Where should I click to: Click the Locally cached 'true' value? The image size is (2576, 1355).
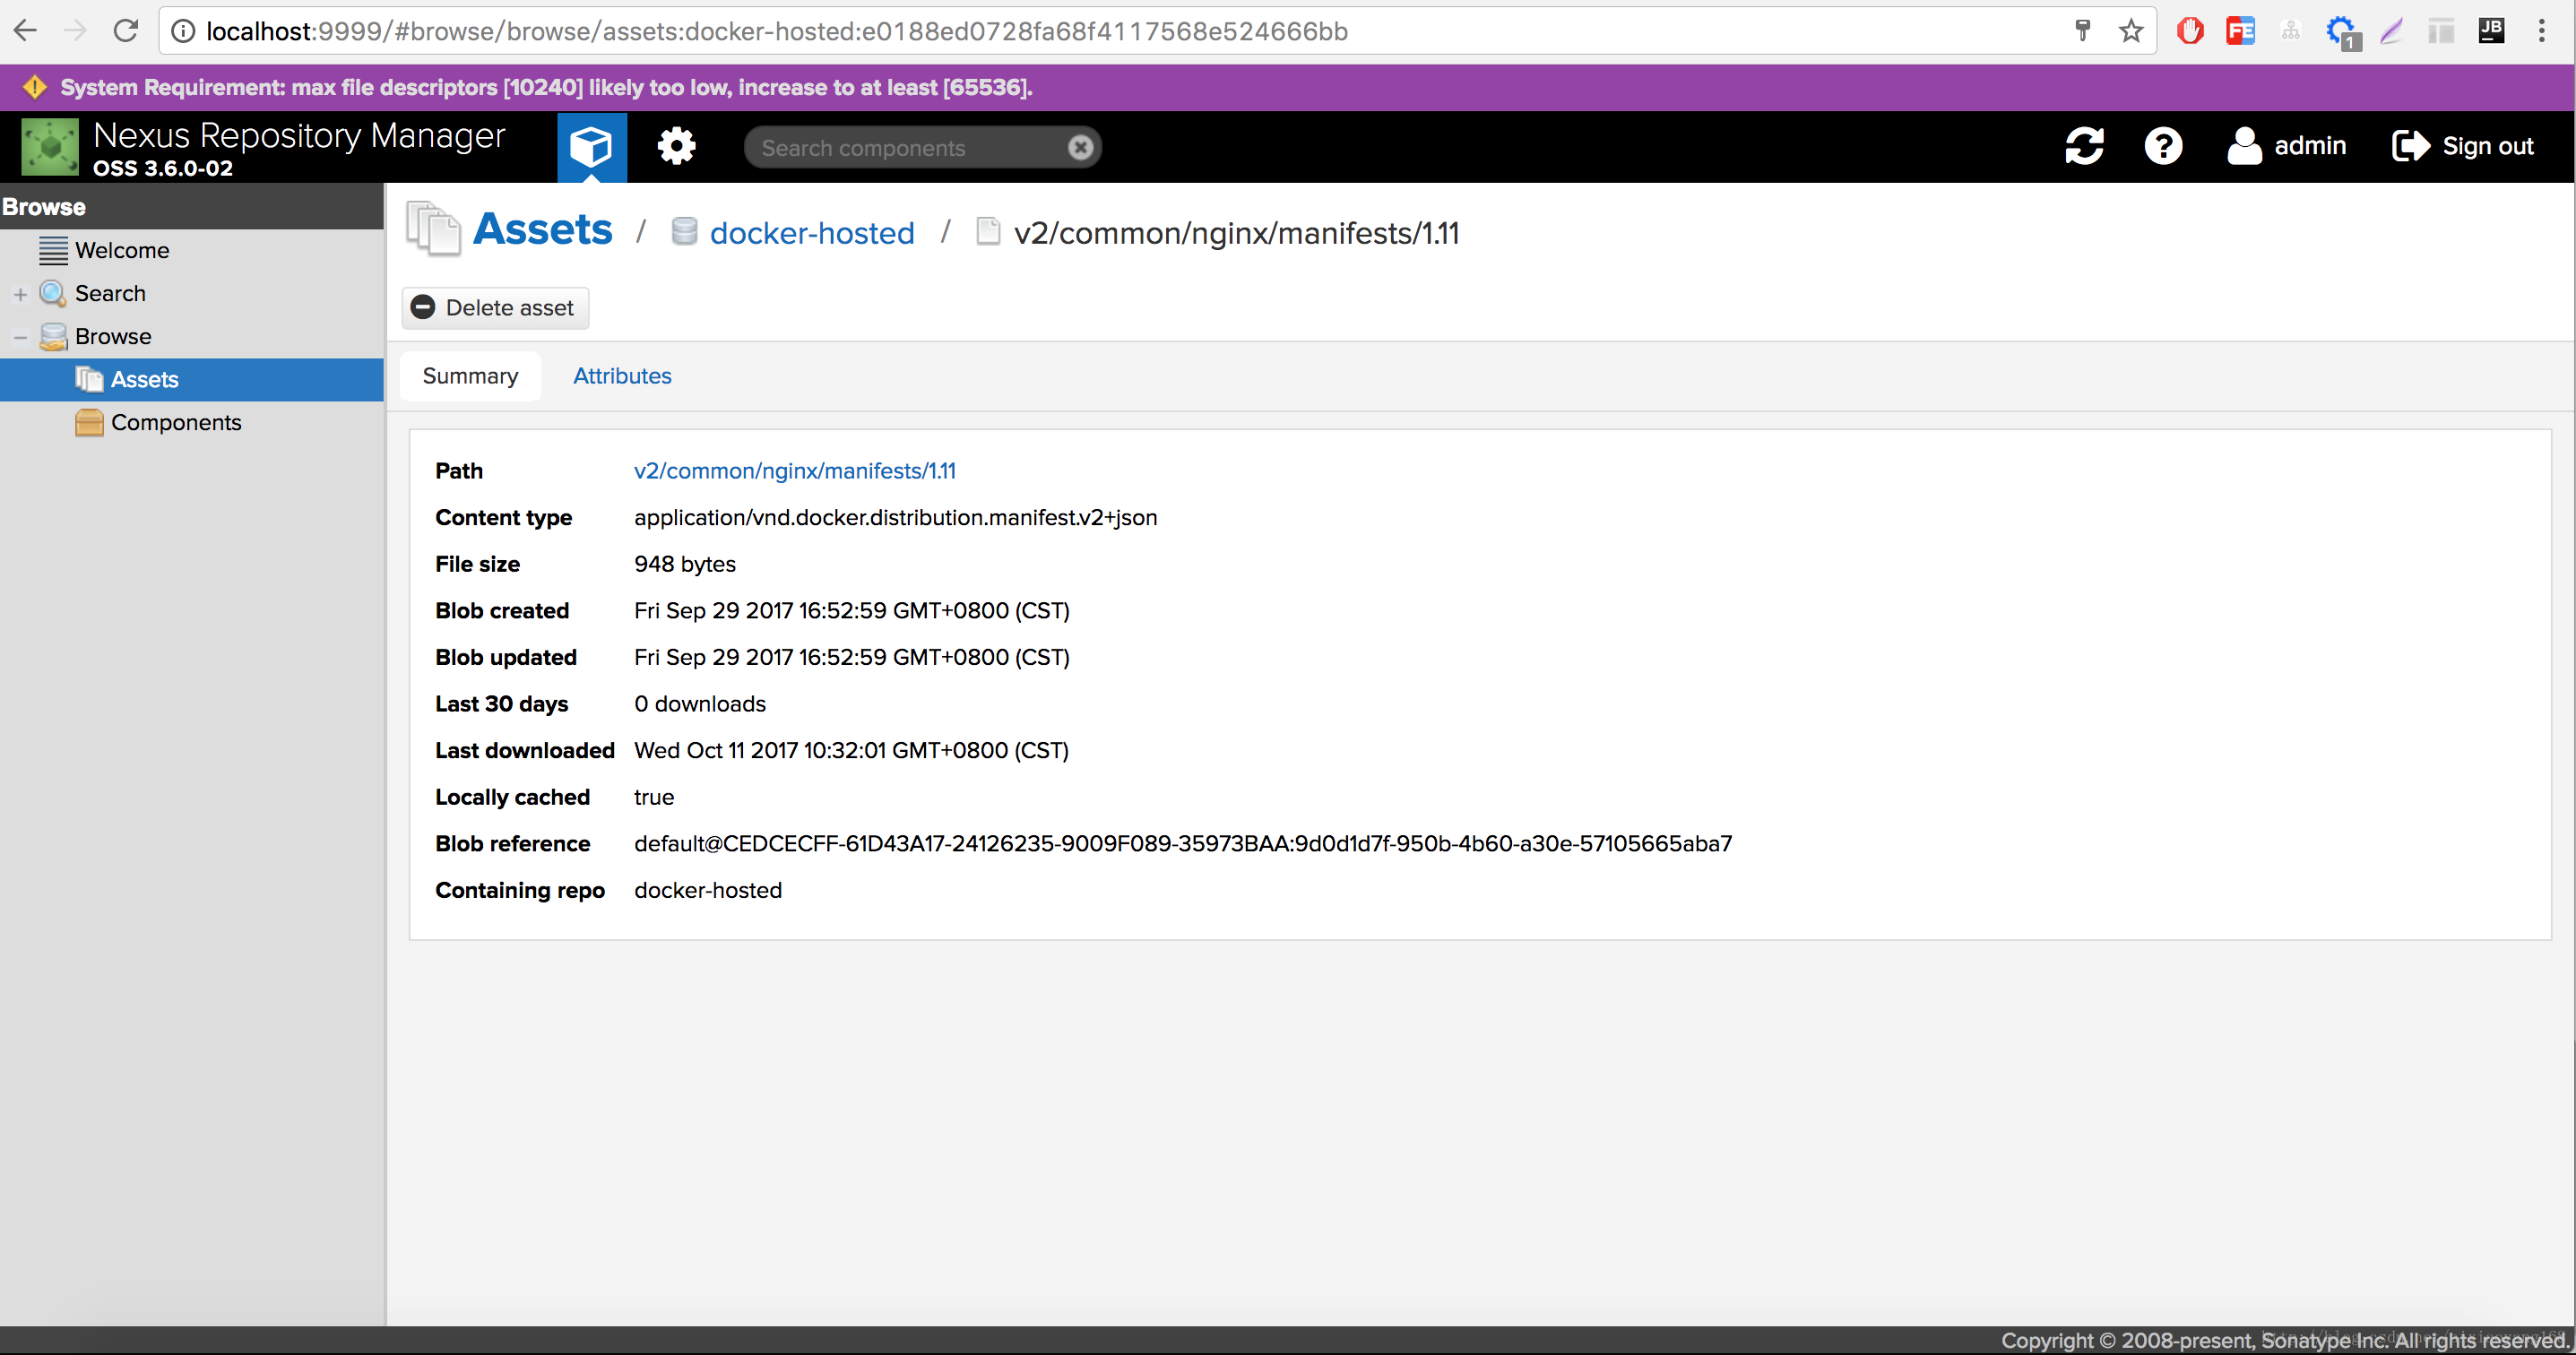654,797
